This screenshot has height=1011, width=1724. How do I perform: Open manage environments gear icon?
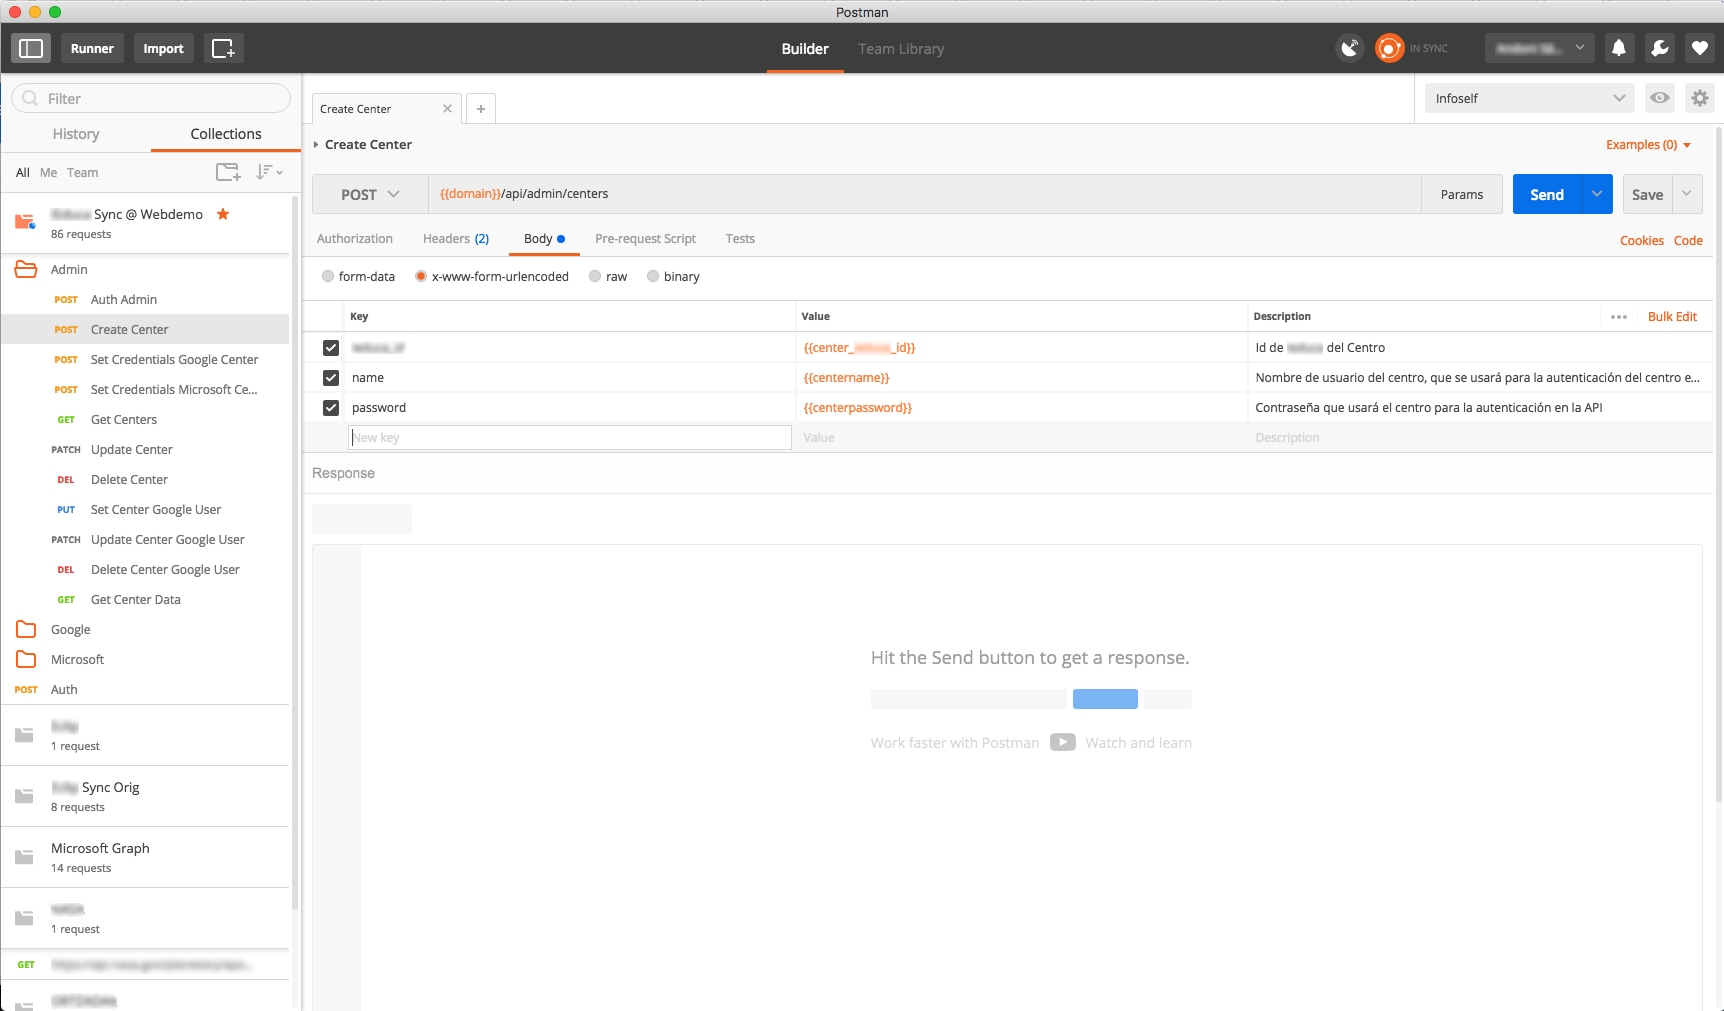click(1700, 98)
